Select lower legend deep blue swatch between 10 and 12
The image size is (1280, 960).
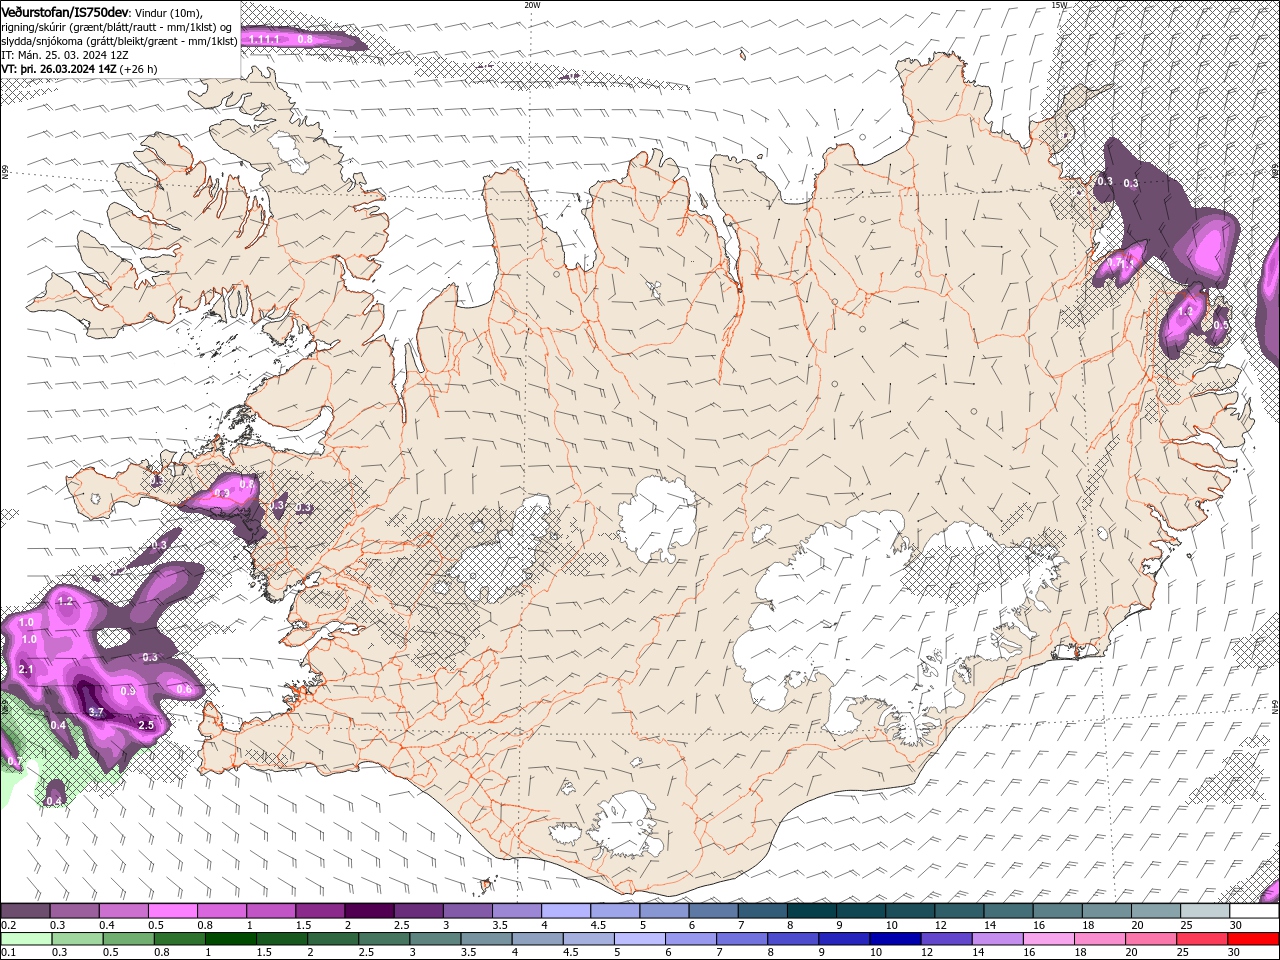896,938
